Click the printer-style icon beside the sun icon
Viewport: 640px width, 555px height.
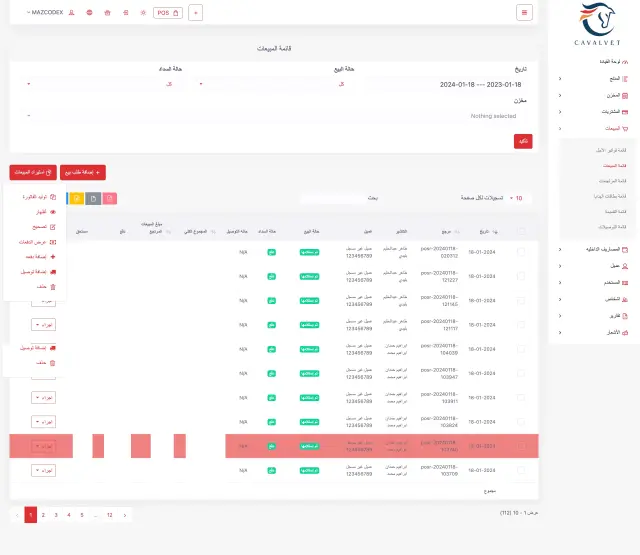126,13
